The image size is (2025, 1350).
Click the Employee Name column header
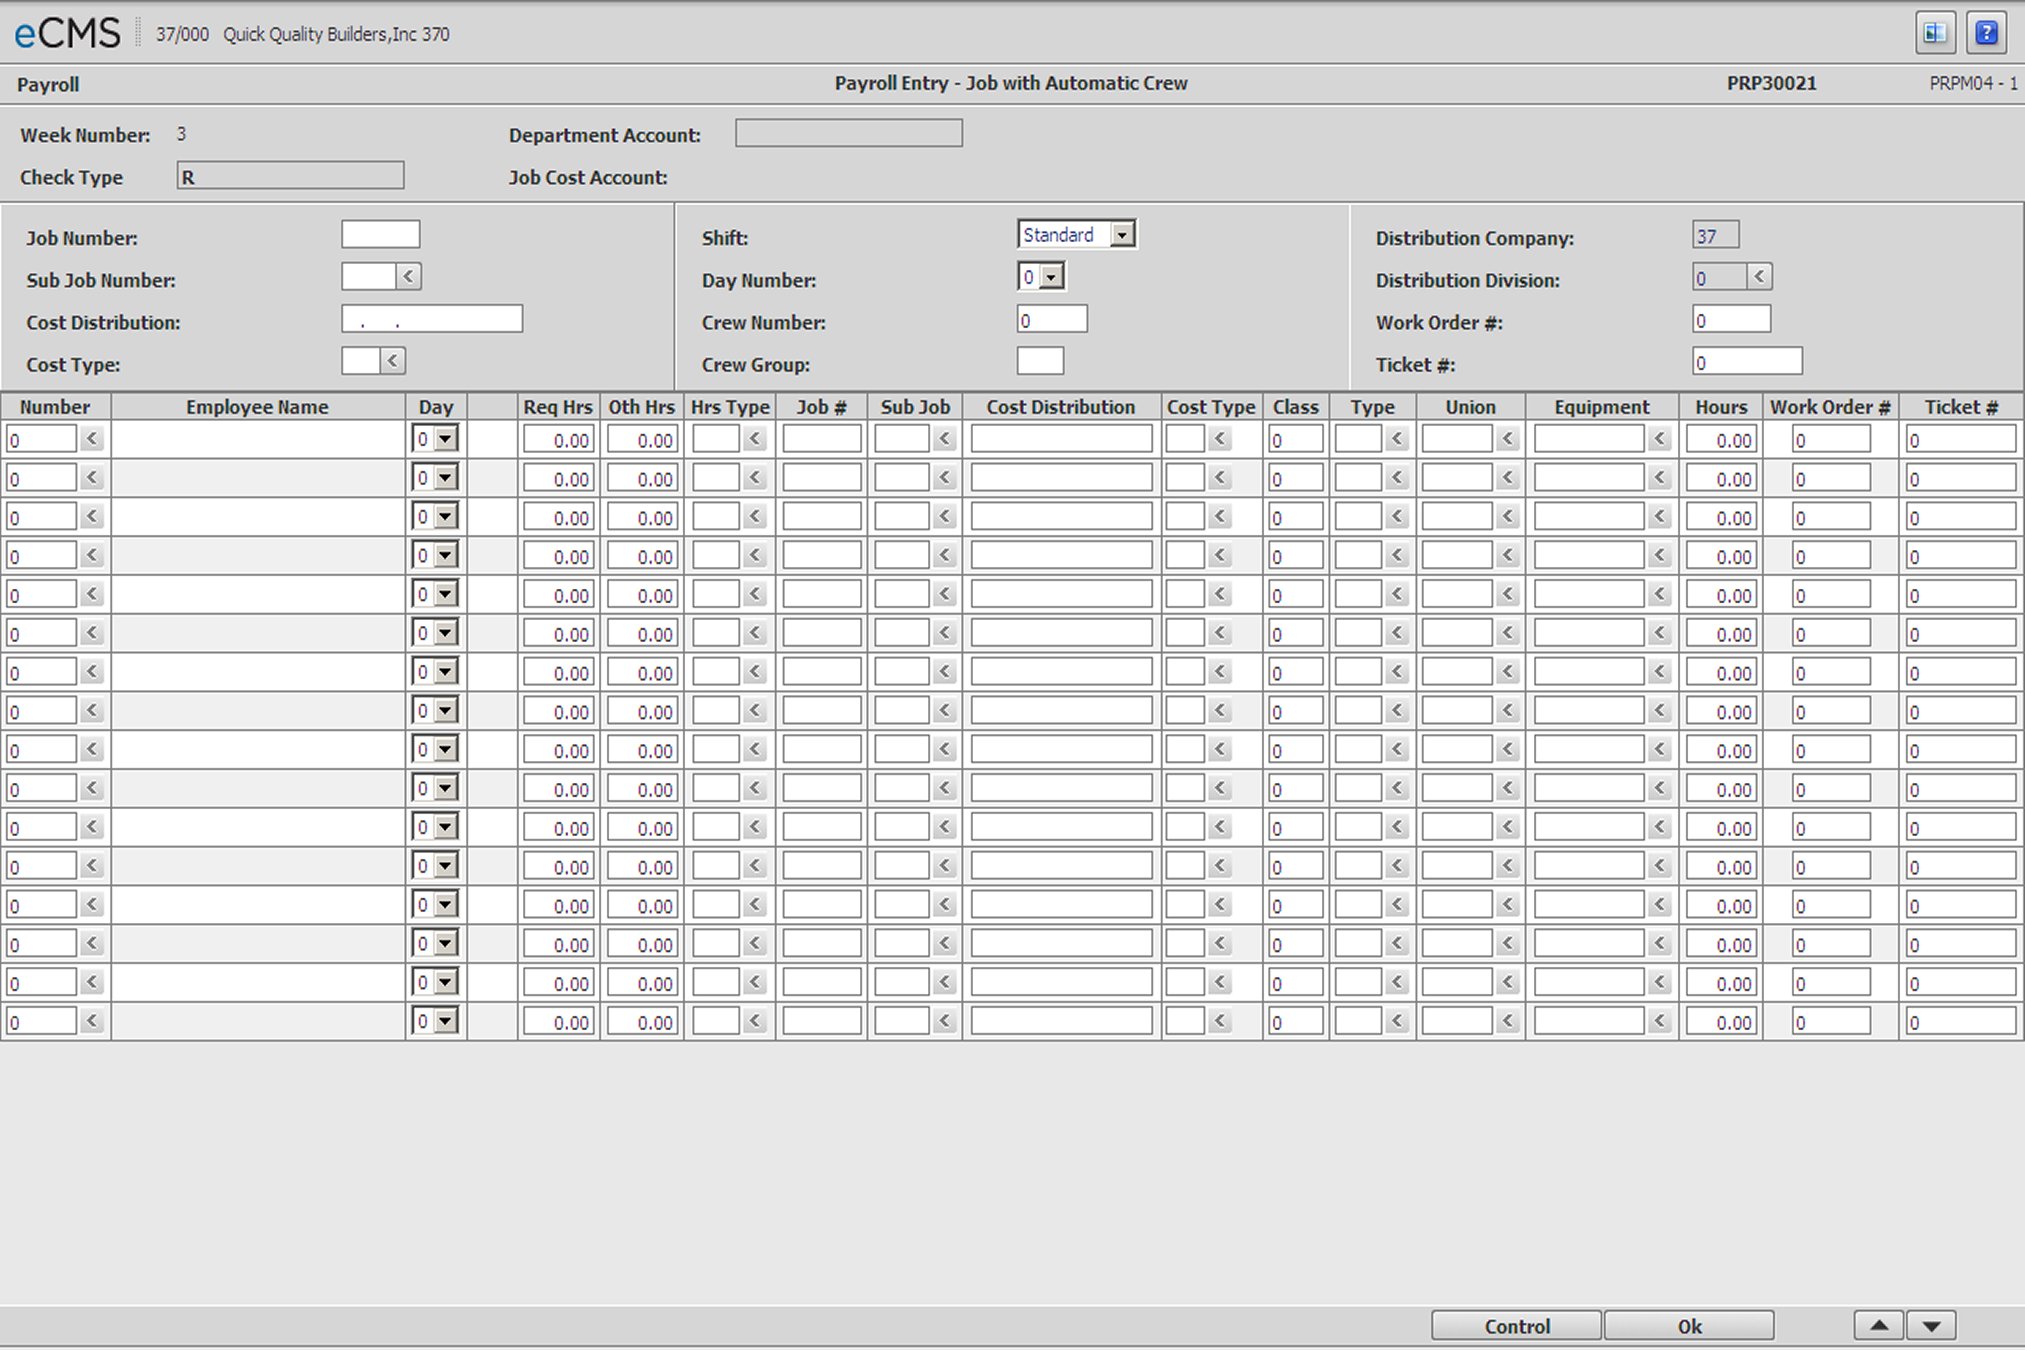(257, 407)
